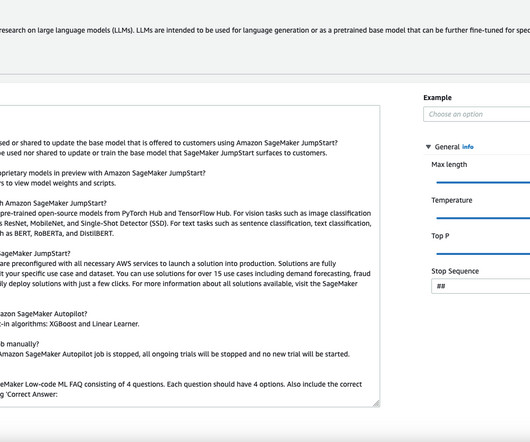Click the line 'azon SageMaker Autopilot?'
Image resolution: width=530 pixels, height=442 pixels.
click(44, 314)
